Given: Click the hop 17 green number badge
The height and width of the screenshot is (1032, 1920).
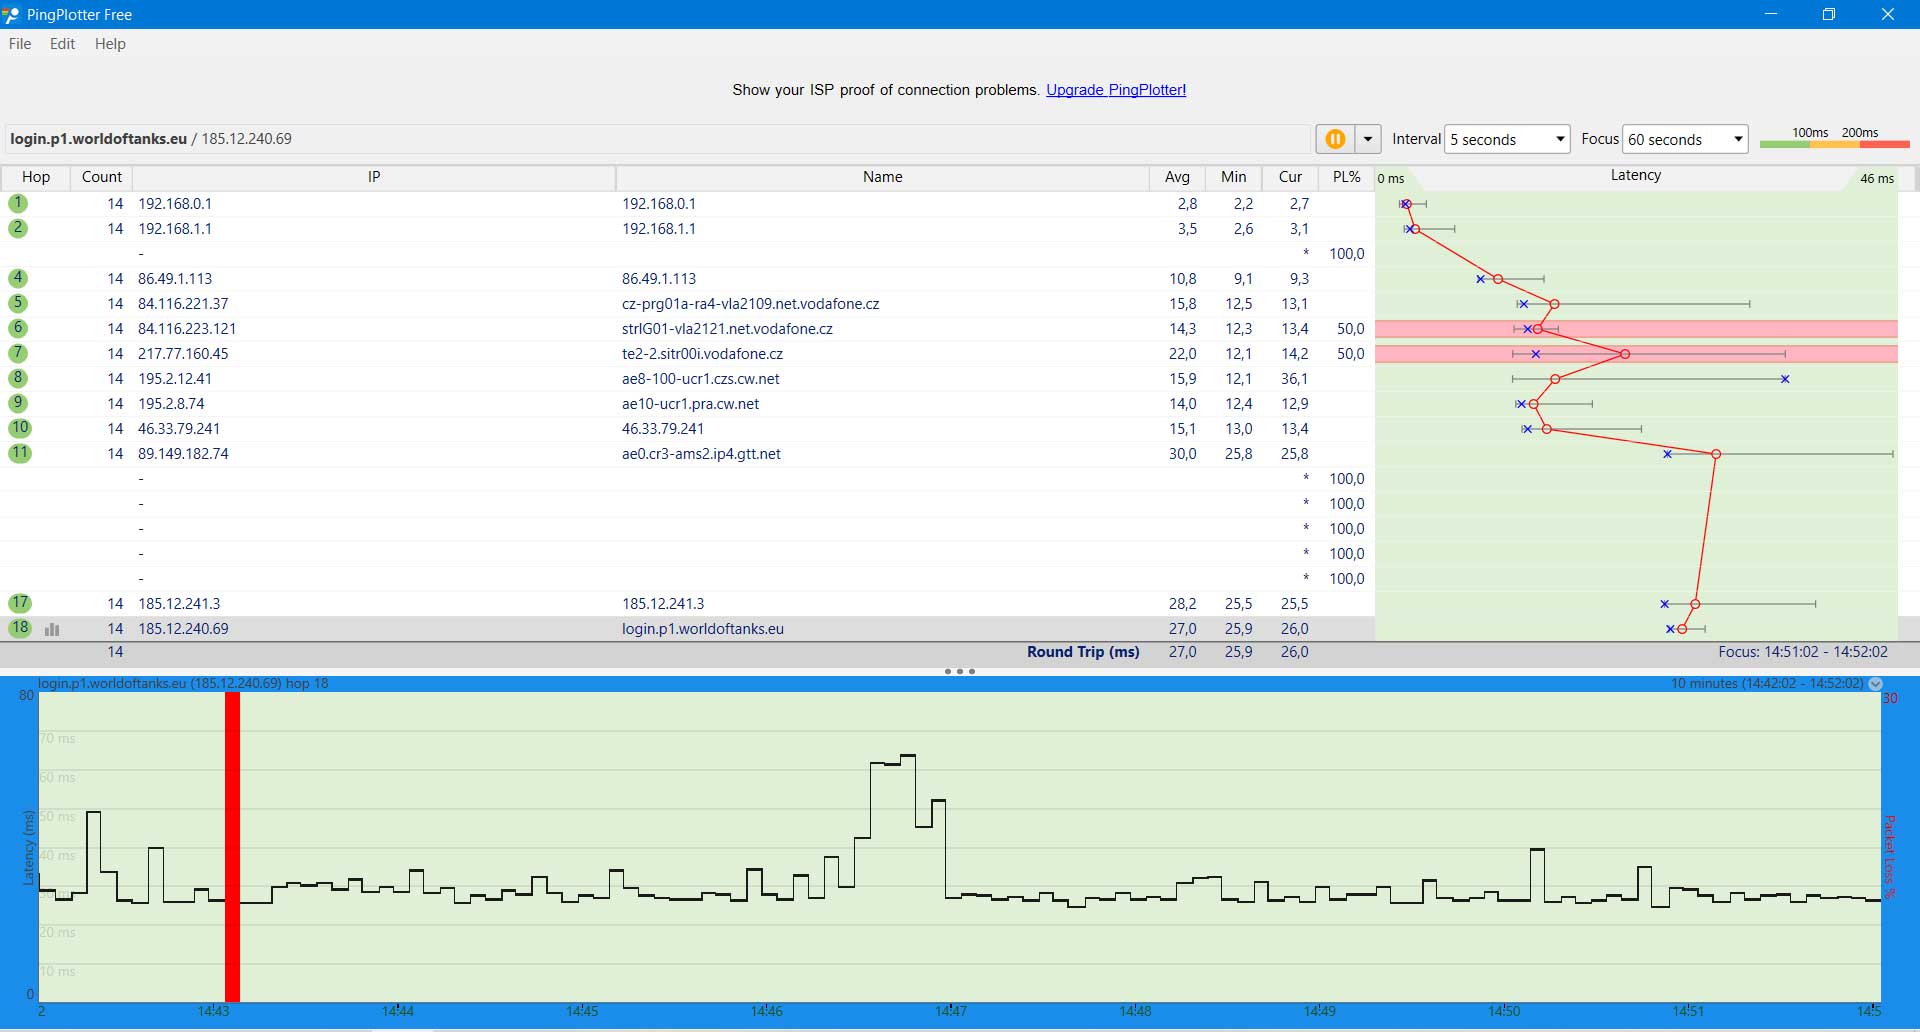Looking at the screenshot, I should tap(20, 603).
